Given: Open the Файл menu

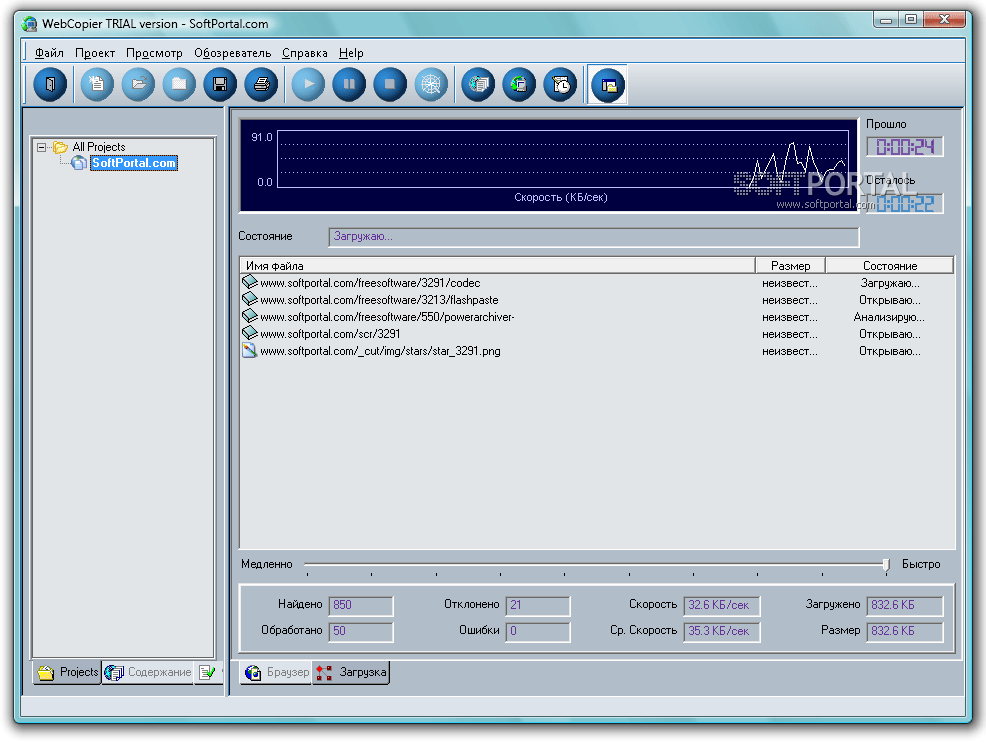Looking at the screenshot, I should point(49,53).
